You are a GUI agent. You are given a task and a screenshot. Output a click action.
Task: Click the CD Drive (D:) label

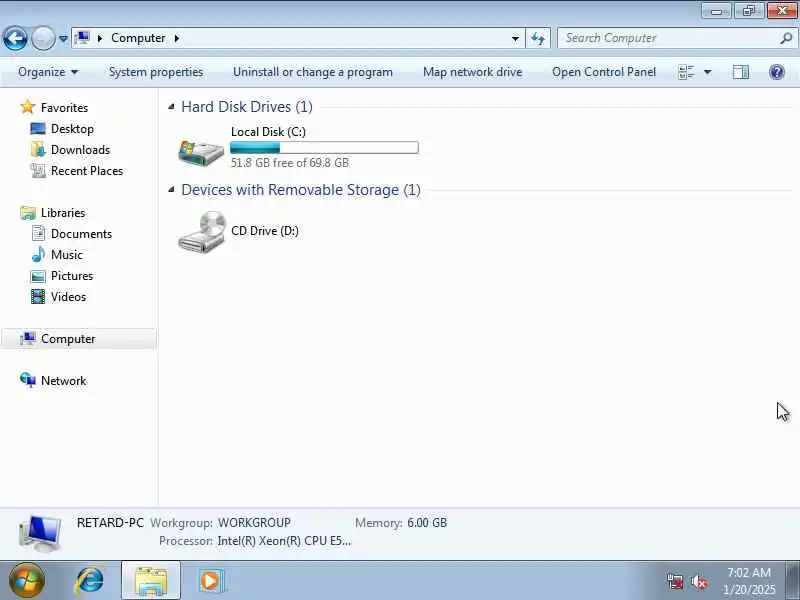click(265, 231)
